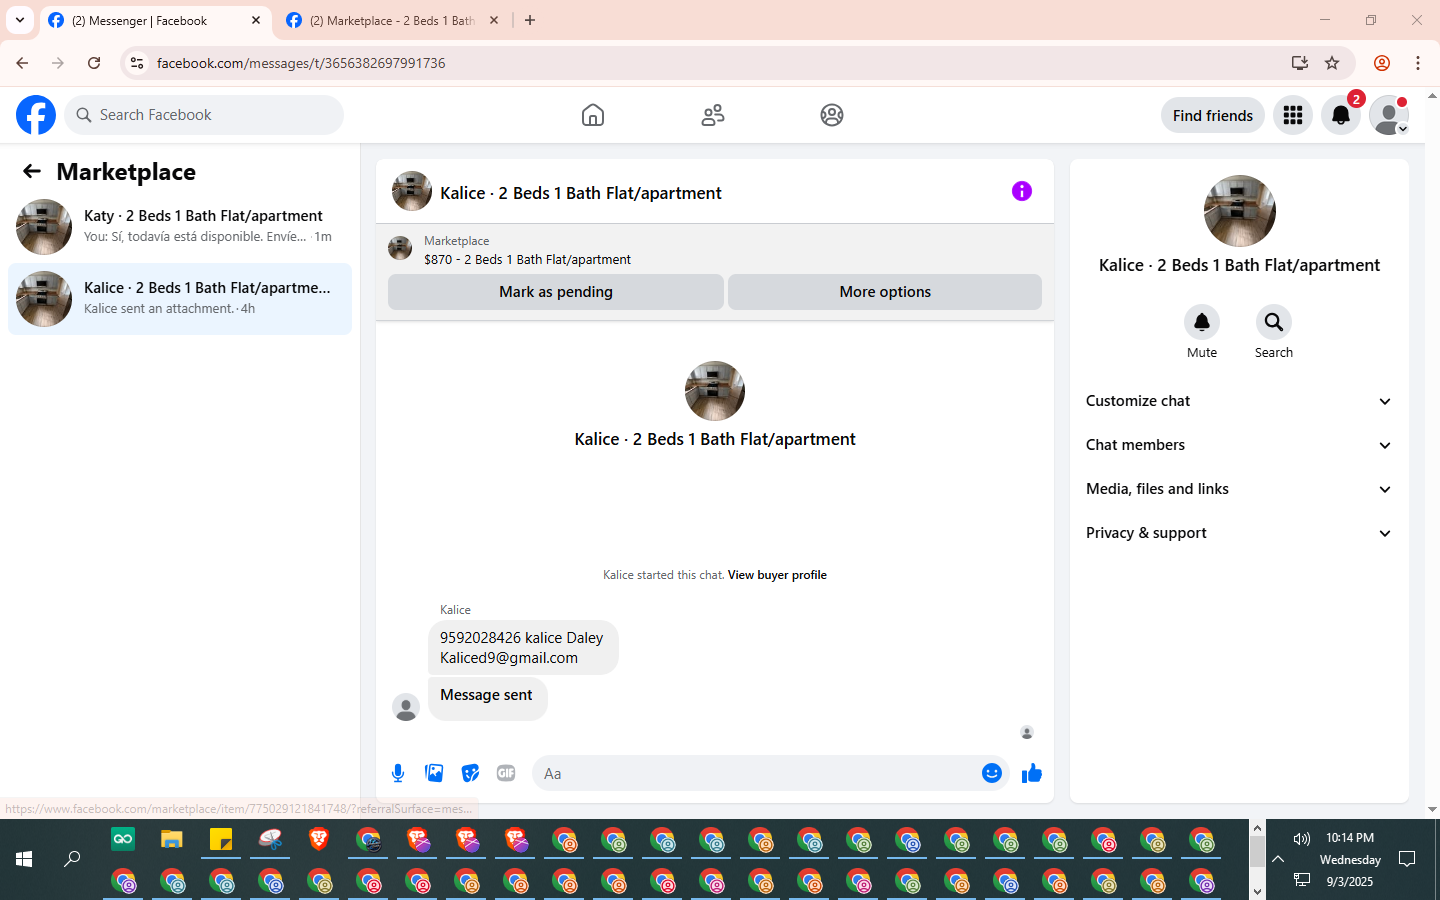This screenshot has width=1440, height=900.
Task: Expand the Customize chat section
Action: click(x=1240, y=401)
